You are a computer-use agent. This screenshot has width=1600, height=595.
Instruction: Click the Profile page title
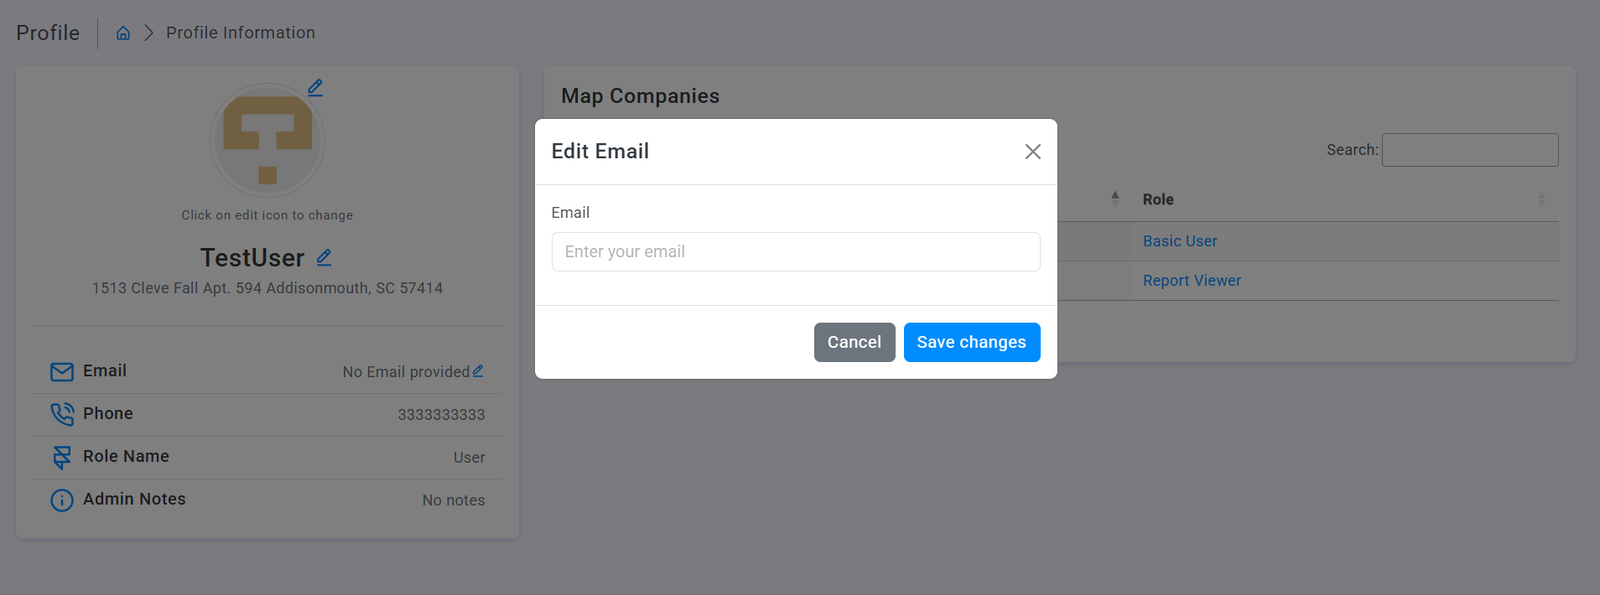click(48, 33)
